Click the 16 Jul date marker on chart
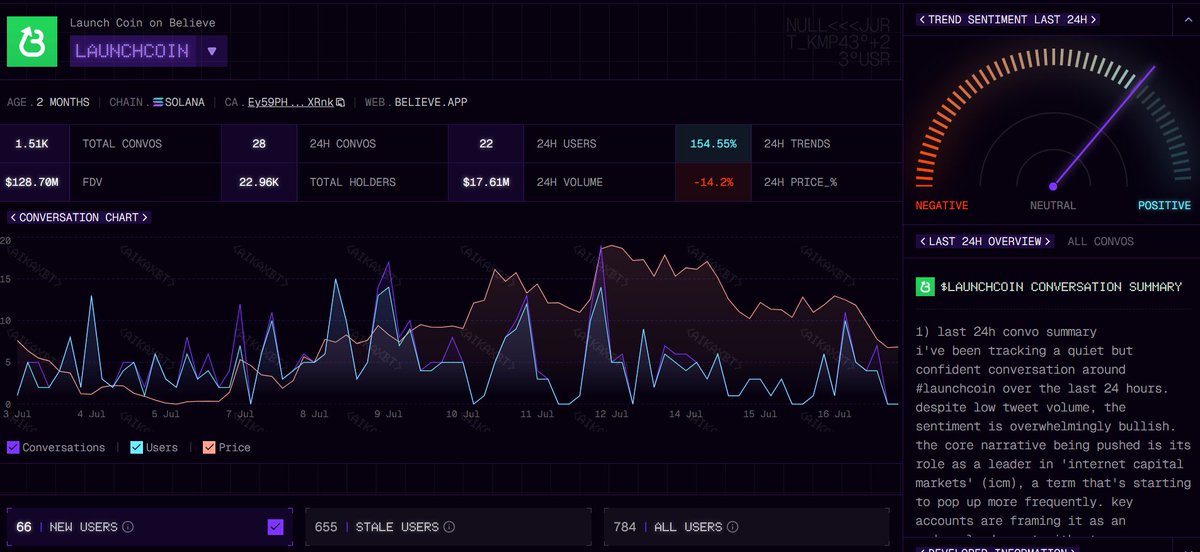 click(836, 413)
